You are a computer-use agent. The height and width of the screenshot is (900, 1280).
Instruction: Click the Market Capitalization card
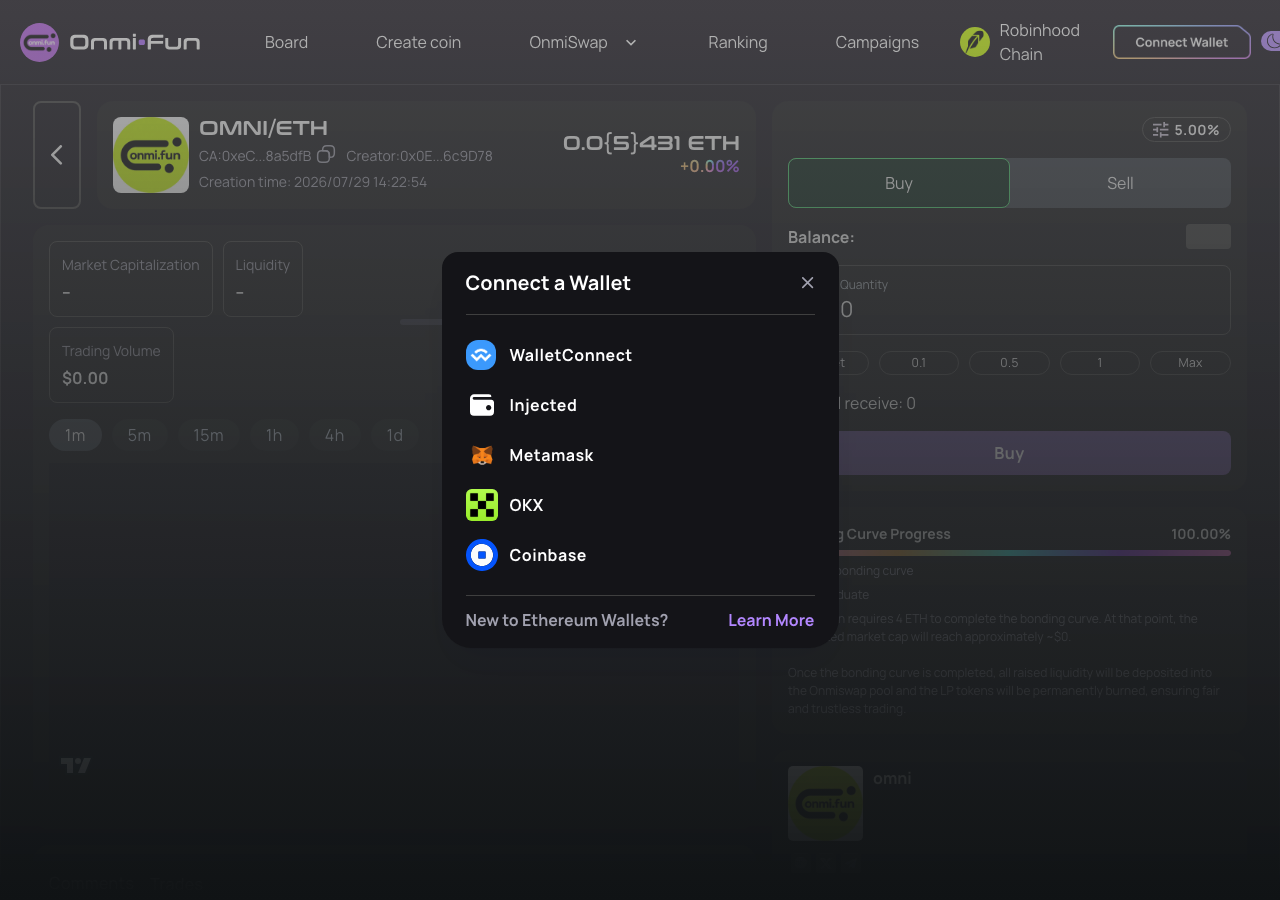point(131,279)
